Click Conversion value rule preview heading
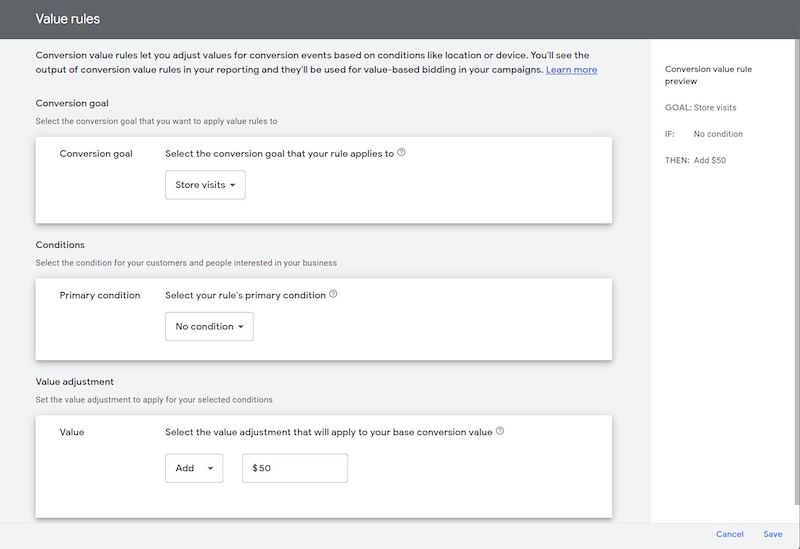Screen dimensions: 800x549 pyautogui.click(x=708, y=75)
